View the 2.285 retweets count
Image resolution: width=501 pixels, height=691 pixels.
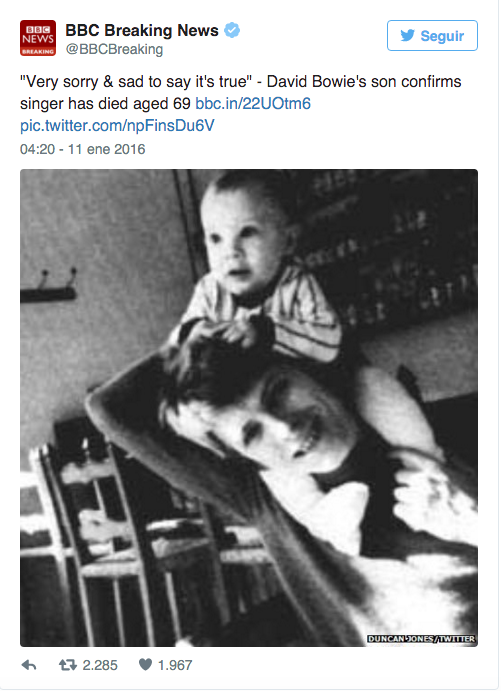coord(100,665)
